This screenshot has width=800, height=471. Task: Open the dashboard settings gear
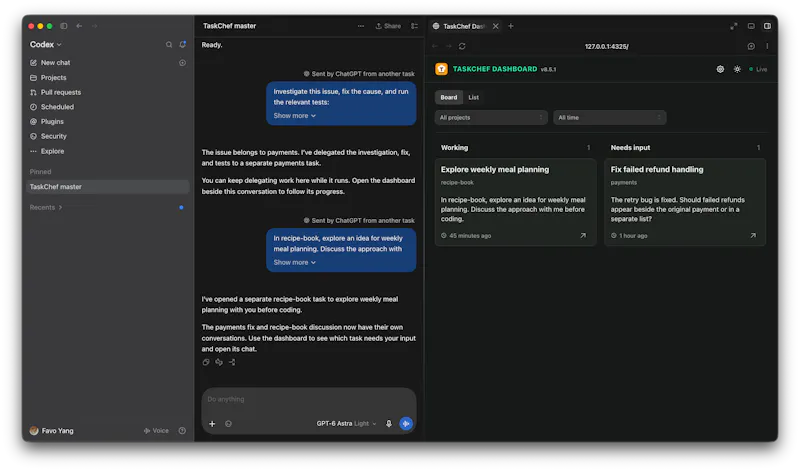(x=720, y=69)
